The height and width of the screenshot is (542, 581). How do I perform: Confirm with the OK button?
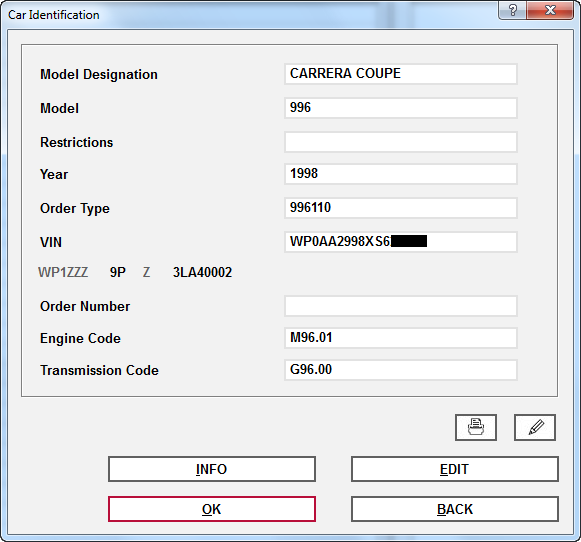(212, 509)
